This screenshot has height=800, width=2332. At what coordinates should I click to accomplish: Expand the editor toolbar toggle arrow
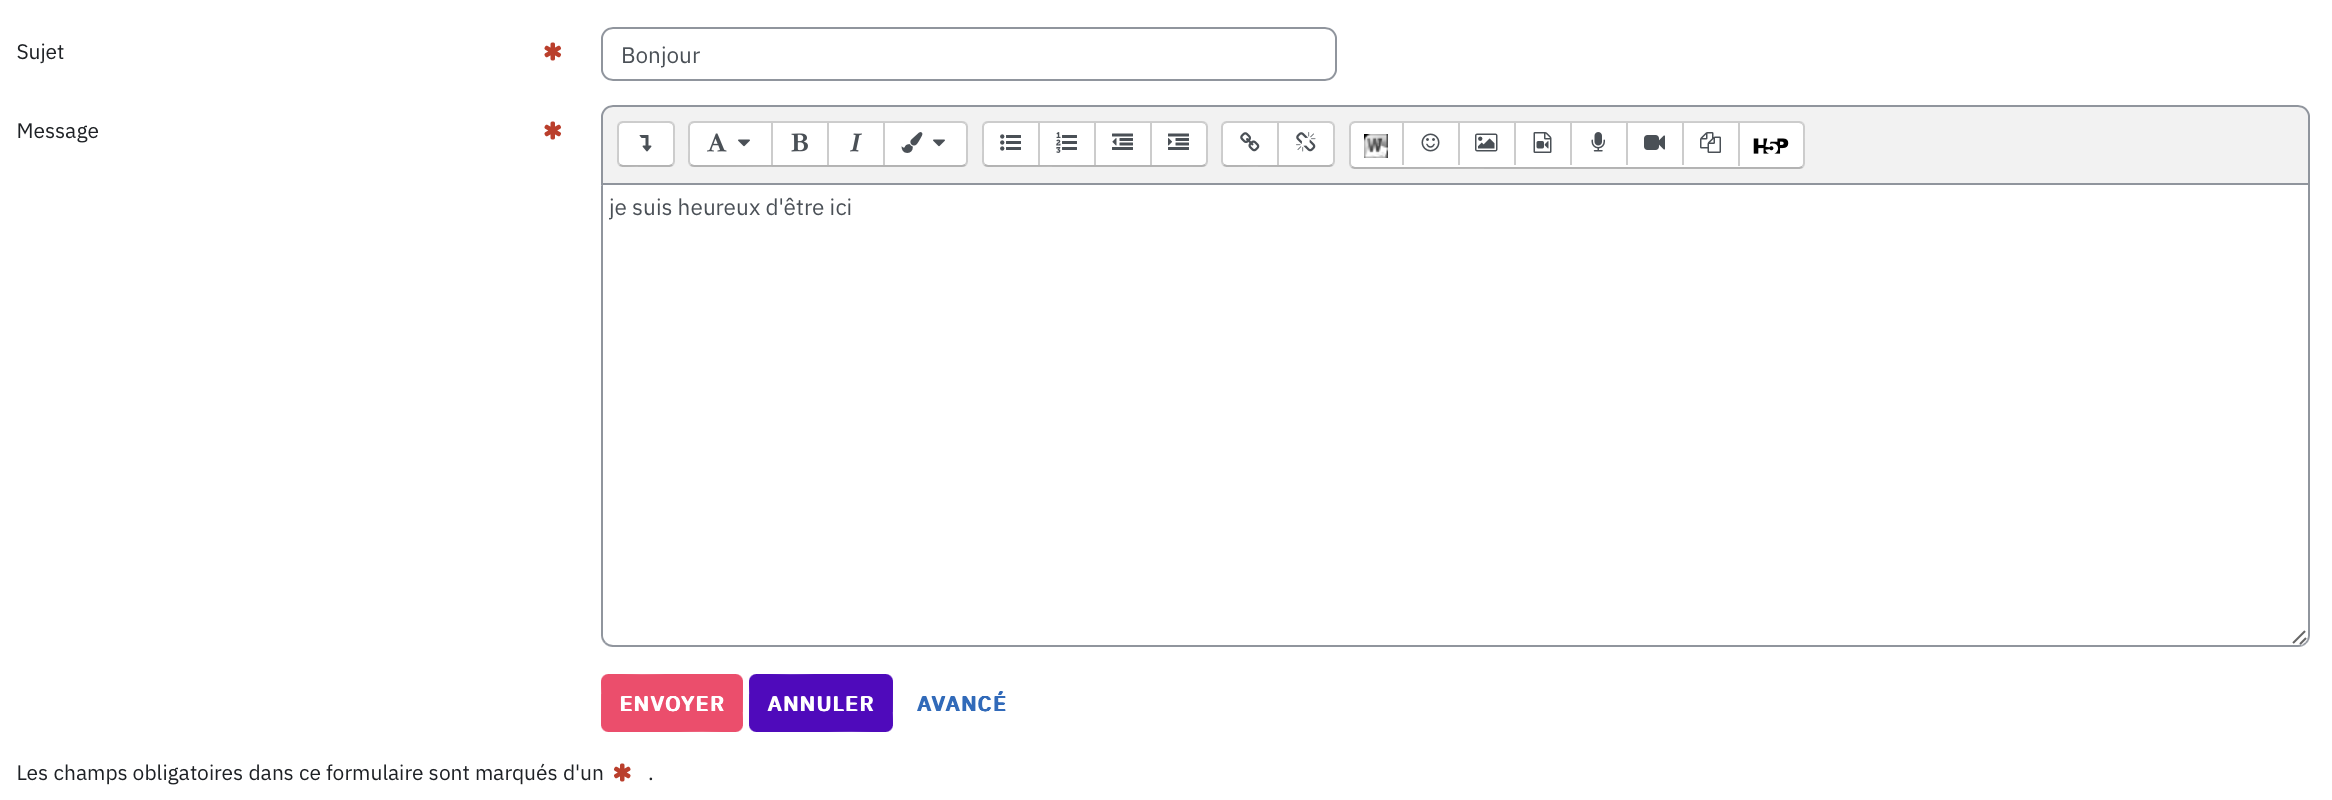(x=646, y=144)
